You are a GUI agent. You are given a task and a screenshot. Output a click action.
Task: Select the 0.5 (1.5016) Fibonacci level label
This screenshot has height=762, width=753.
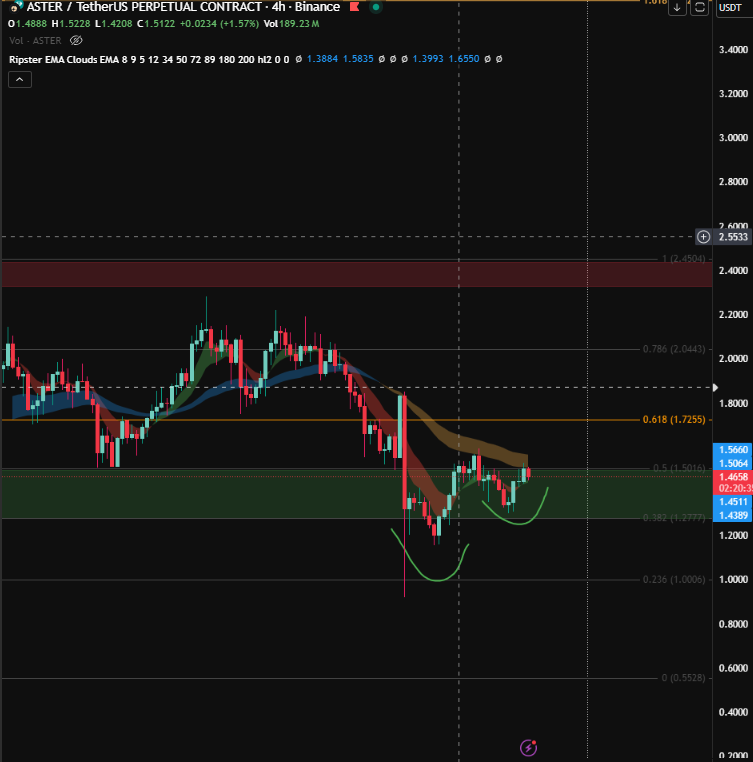click(679, 468)
